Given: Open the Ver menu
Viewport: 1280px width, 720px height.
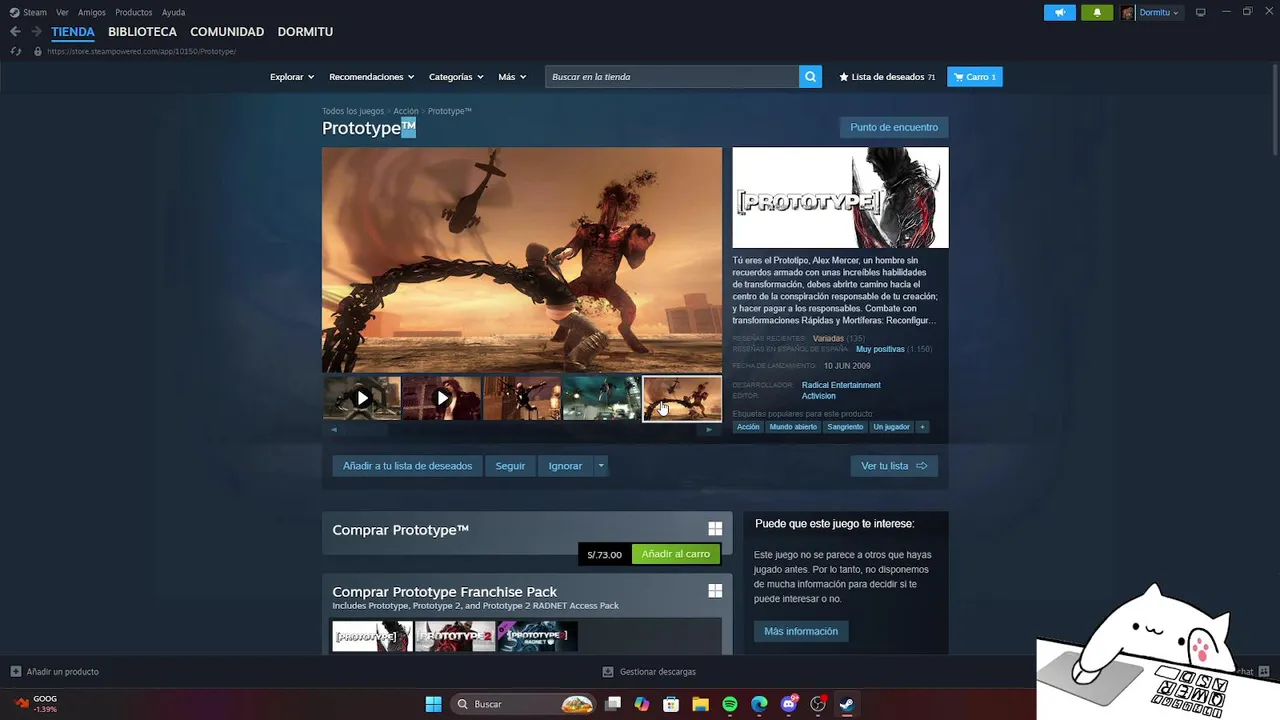Looking at the screenshot, I should (x=62, y=12).
